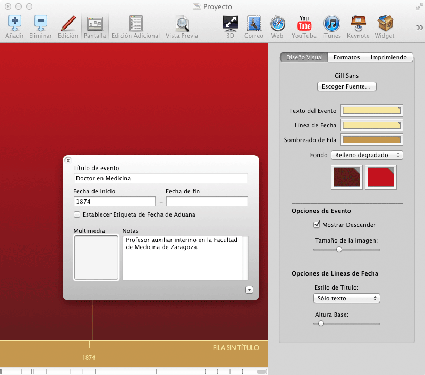
Task: Click the Añadir add event icon
Action: tap(14, 23)
